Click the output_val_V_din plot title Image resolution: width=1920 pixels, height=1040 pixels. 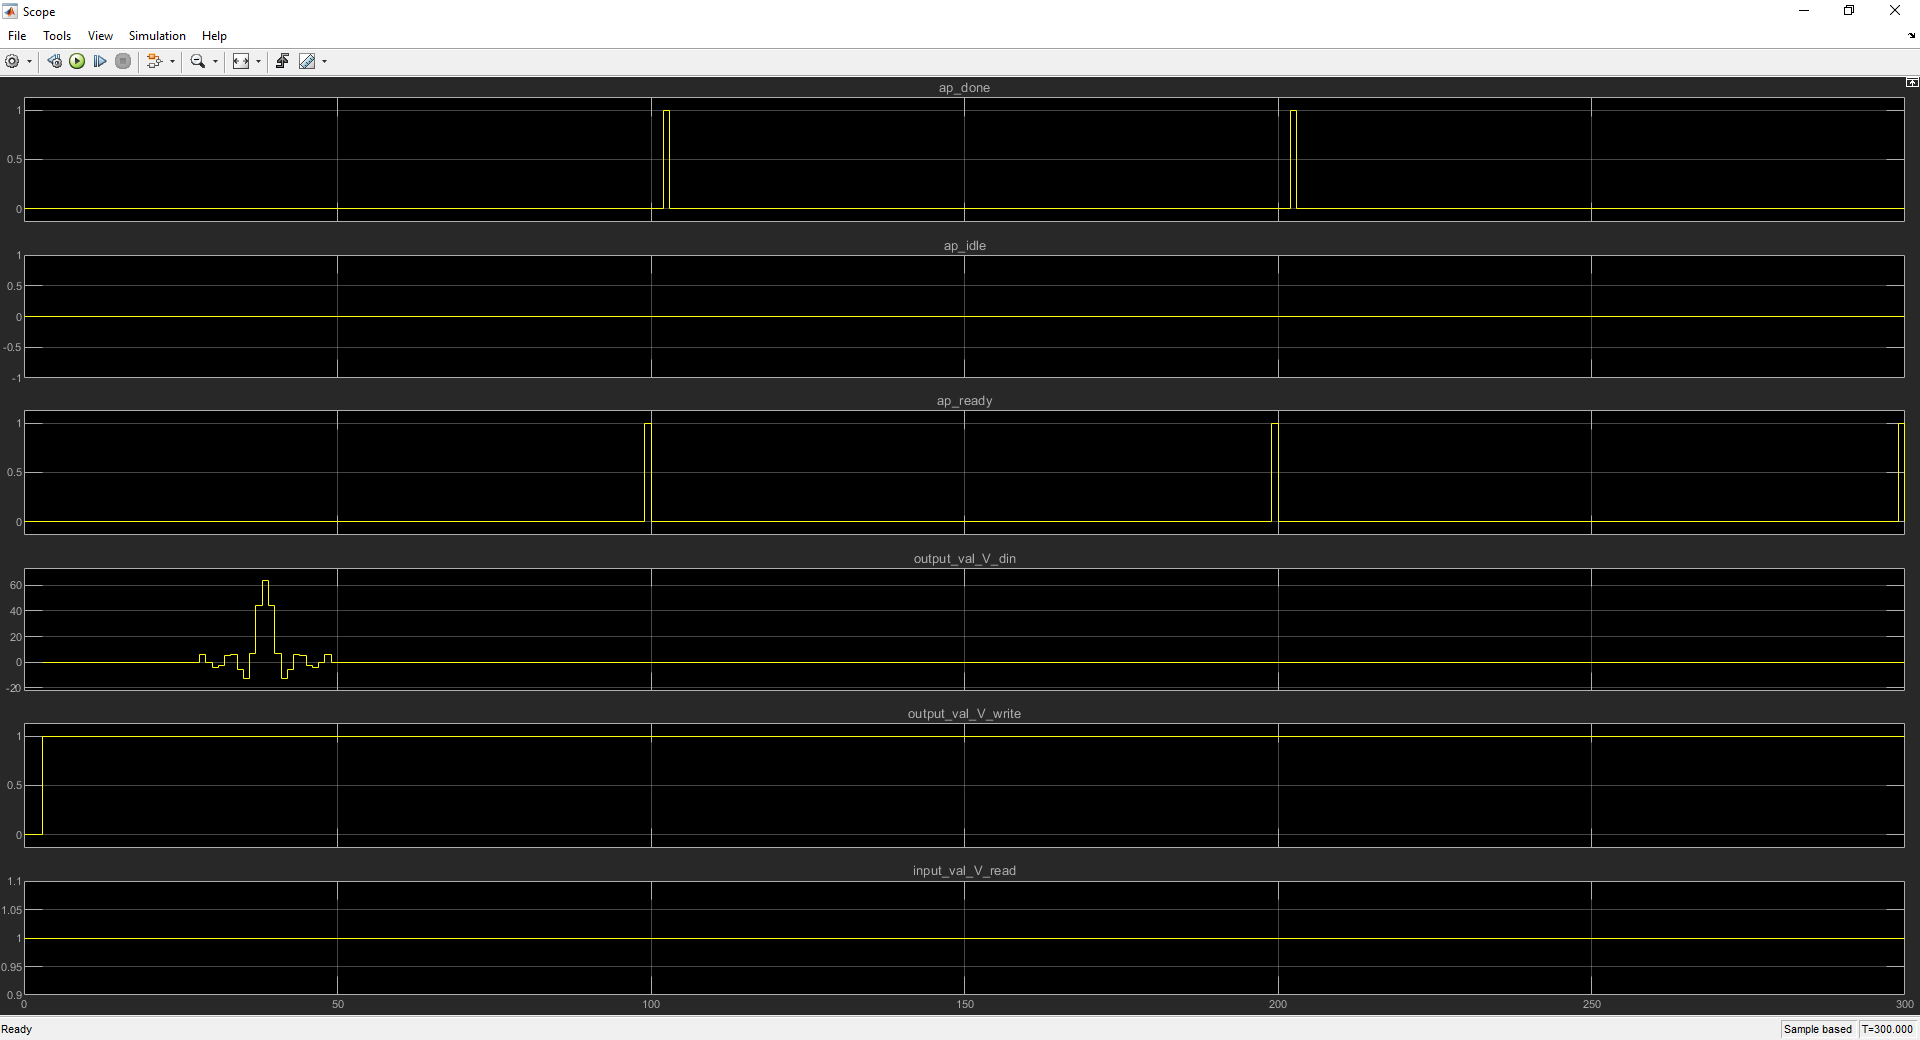(964, 559)
